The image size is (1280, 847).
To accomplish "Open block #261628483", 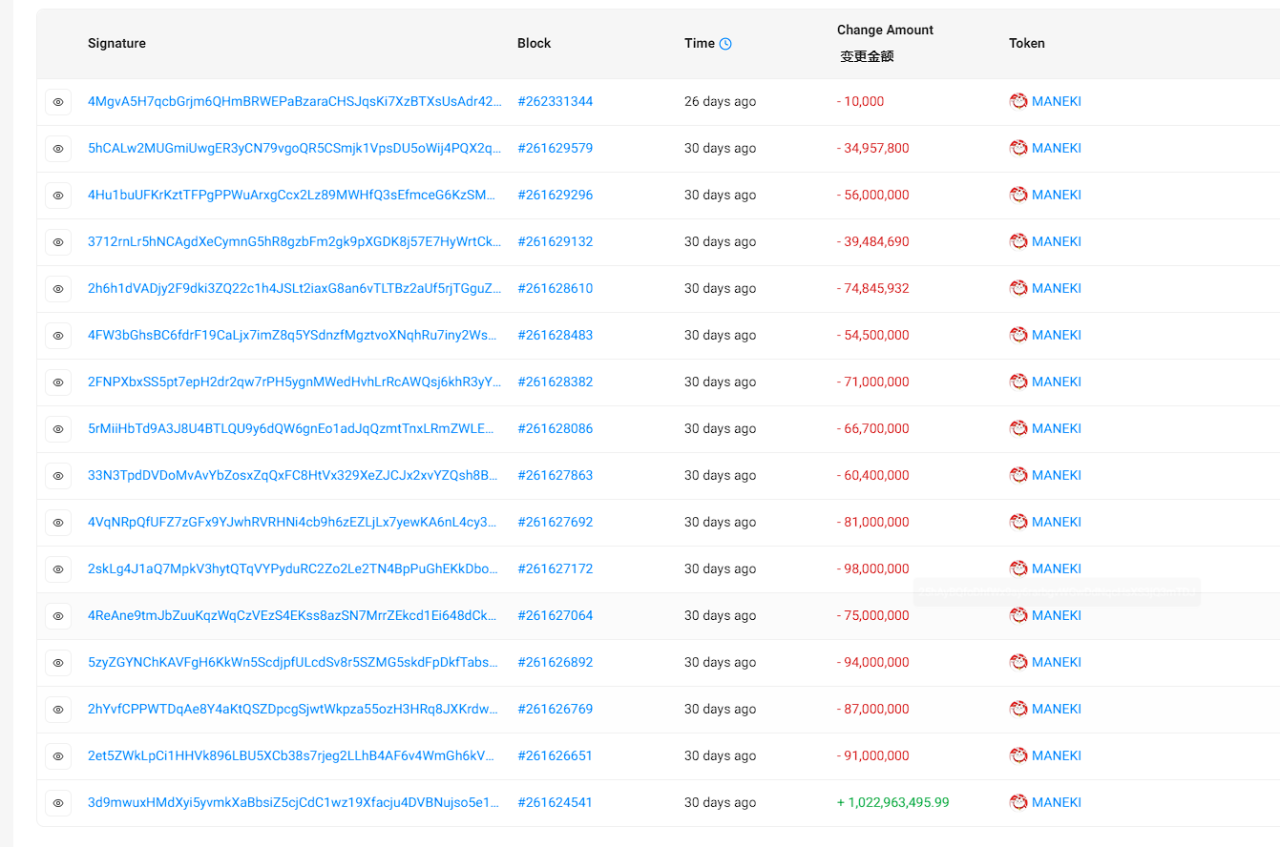I will tap(555, 335).
